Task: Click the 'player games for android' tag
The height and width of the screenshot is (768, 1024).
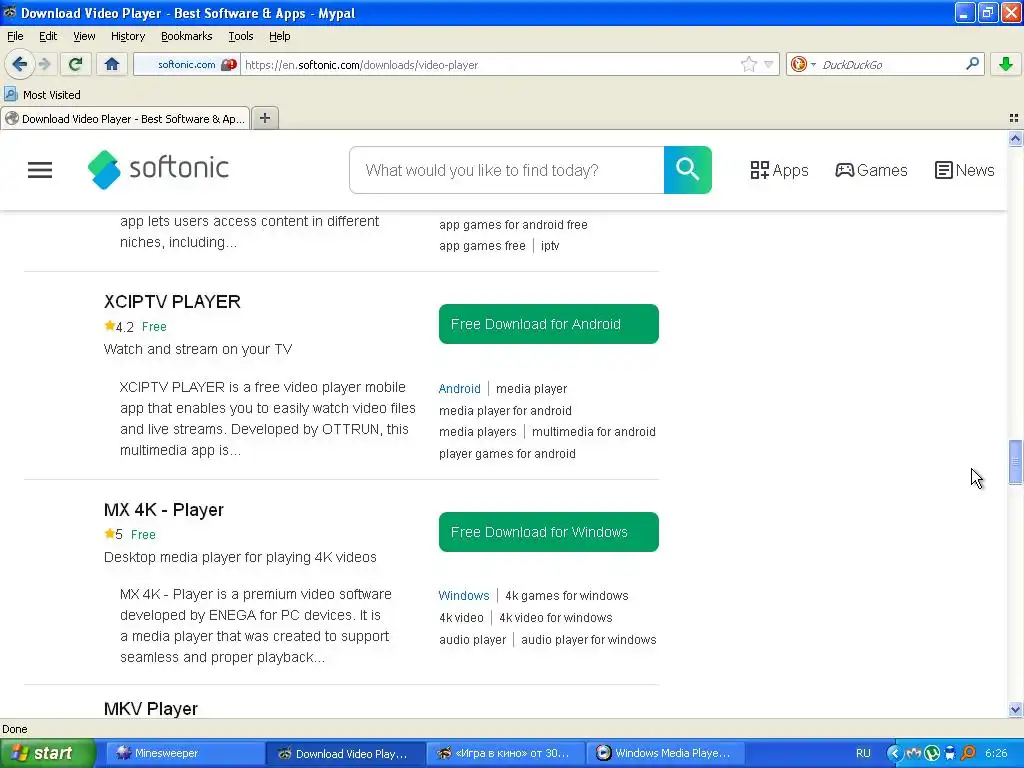Action: coord(507,454)
